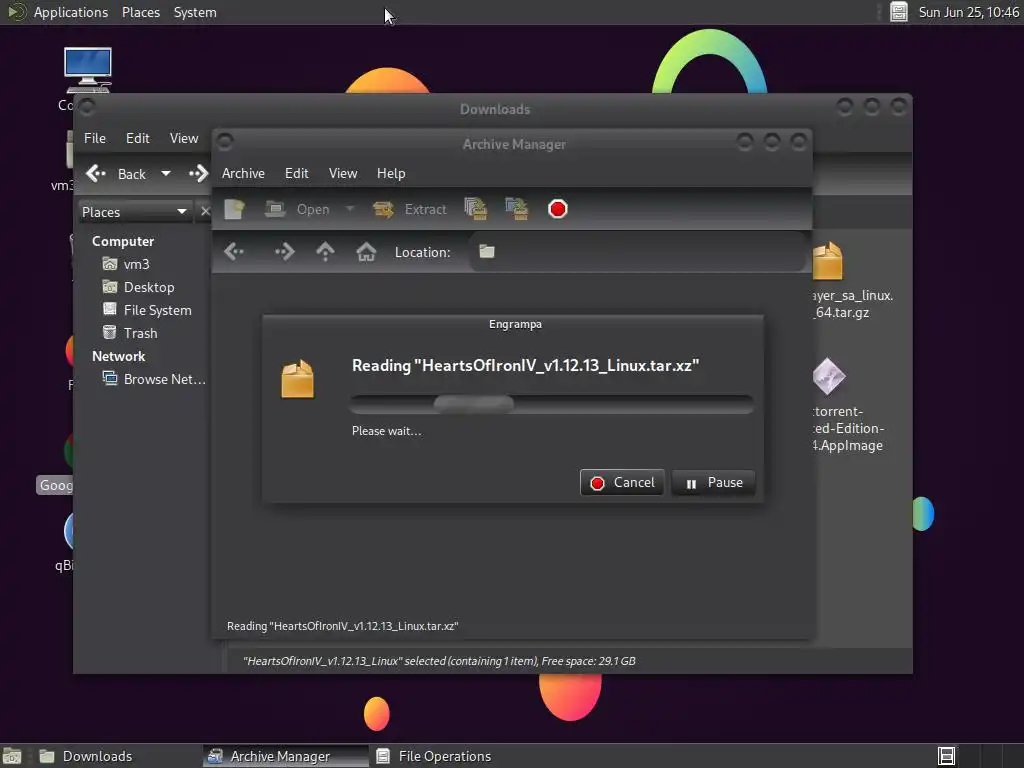Click the Computer desktop icon
The image size is (1024, 768).
[88, 69]
